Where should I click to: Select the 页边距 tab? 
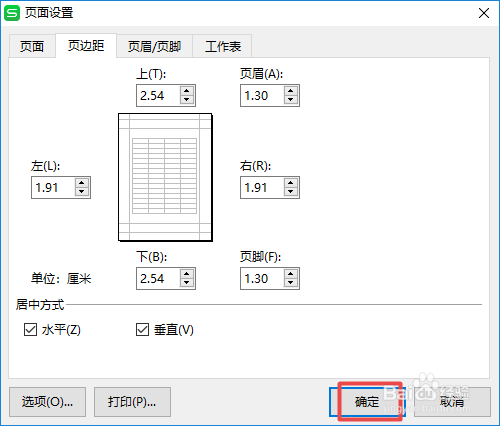[x=86, y=45]
